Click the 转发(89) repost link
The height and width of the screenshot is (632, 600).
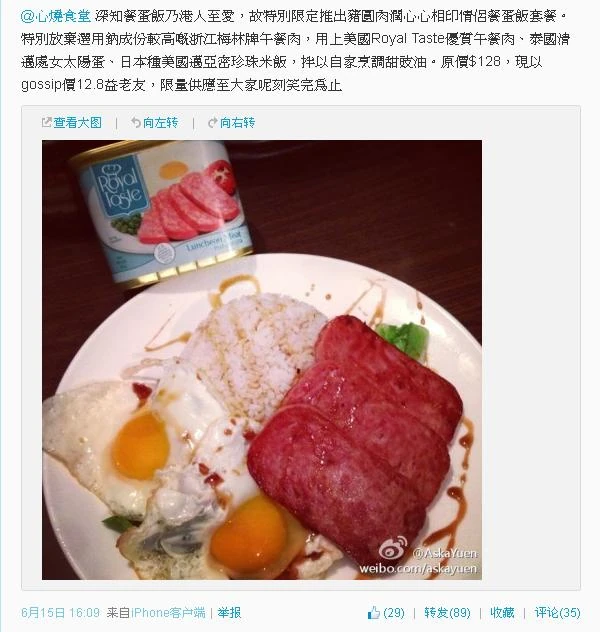click(x=447, y=613)
